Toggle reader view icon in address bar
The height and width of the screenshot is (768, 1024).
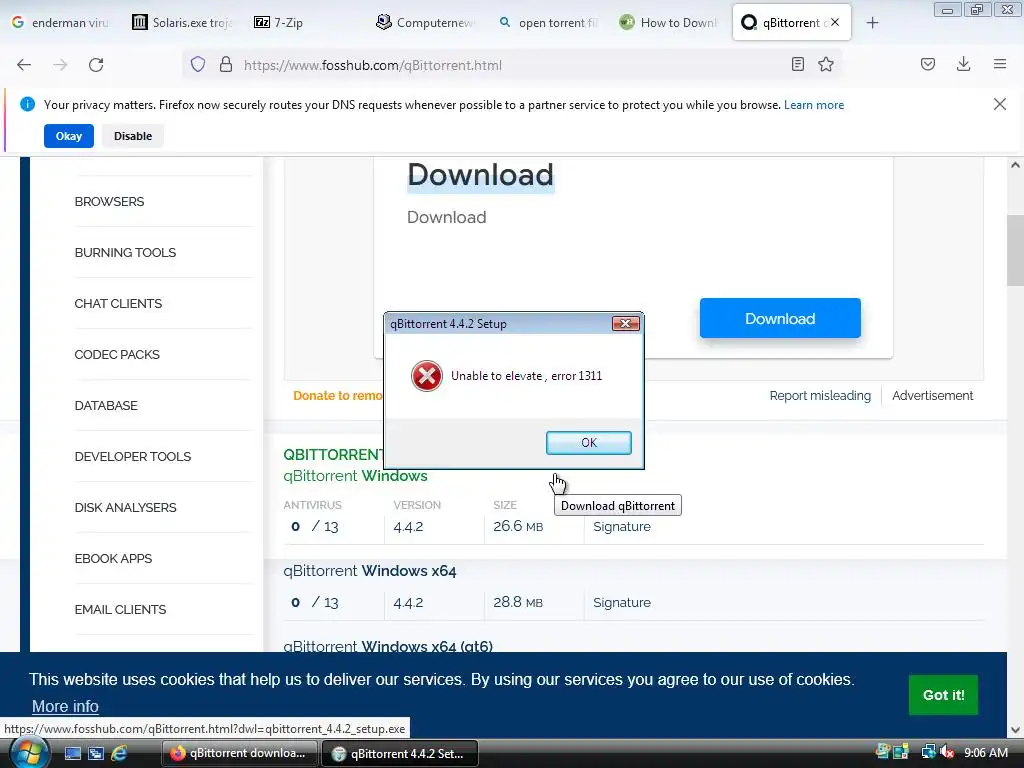pos(797,64)
